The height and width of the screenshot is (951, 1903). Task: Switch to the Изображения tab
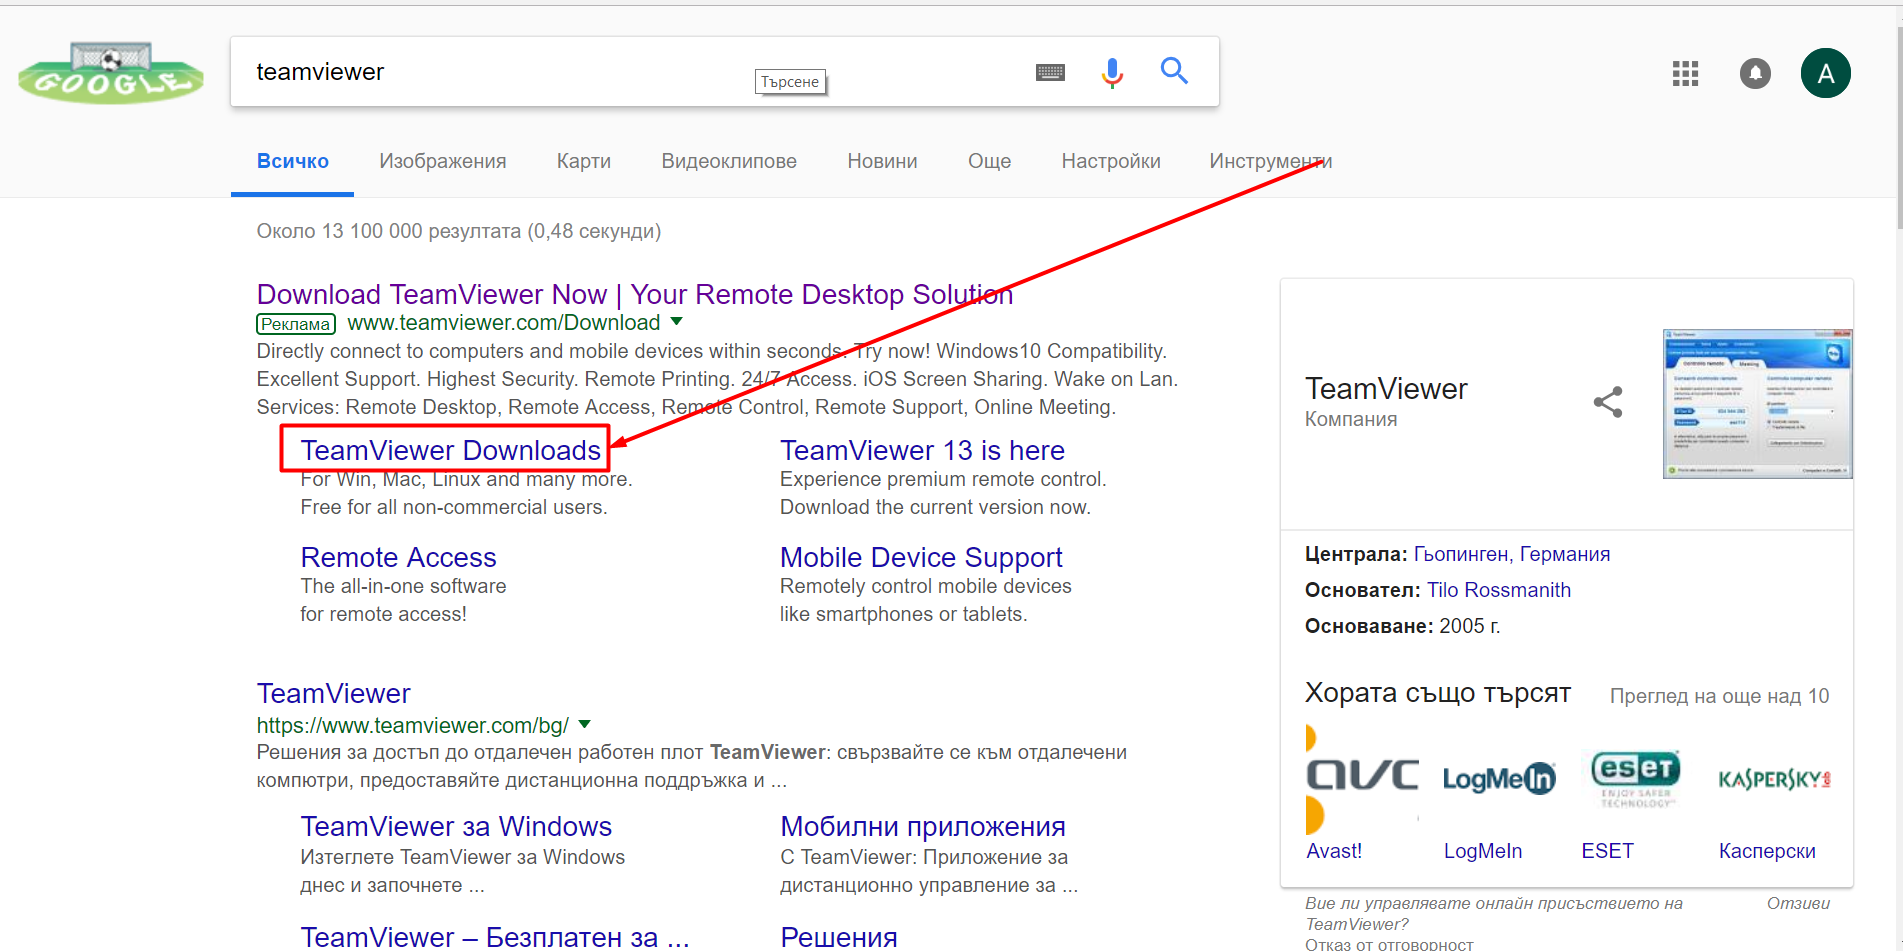(442, 161)
